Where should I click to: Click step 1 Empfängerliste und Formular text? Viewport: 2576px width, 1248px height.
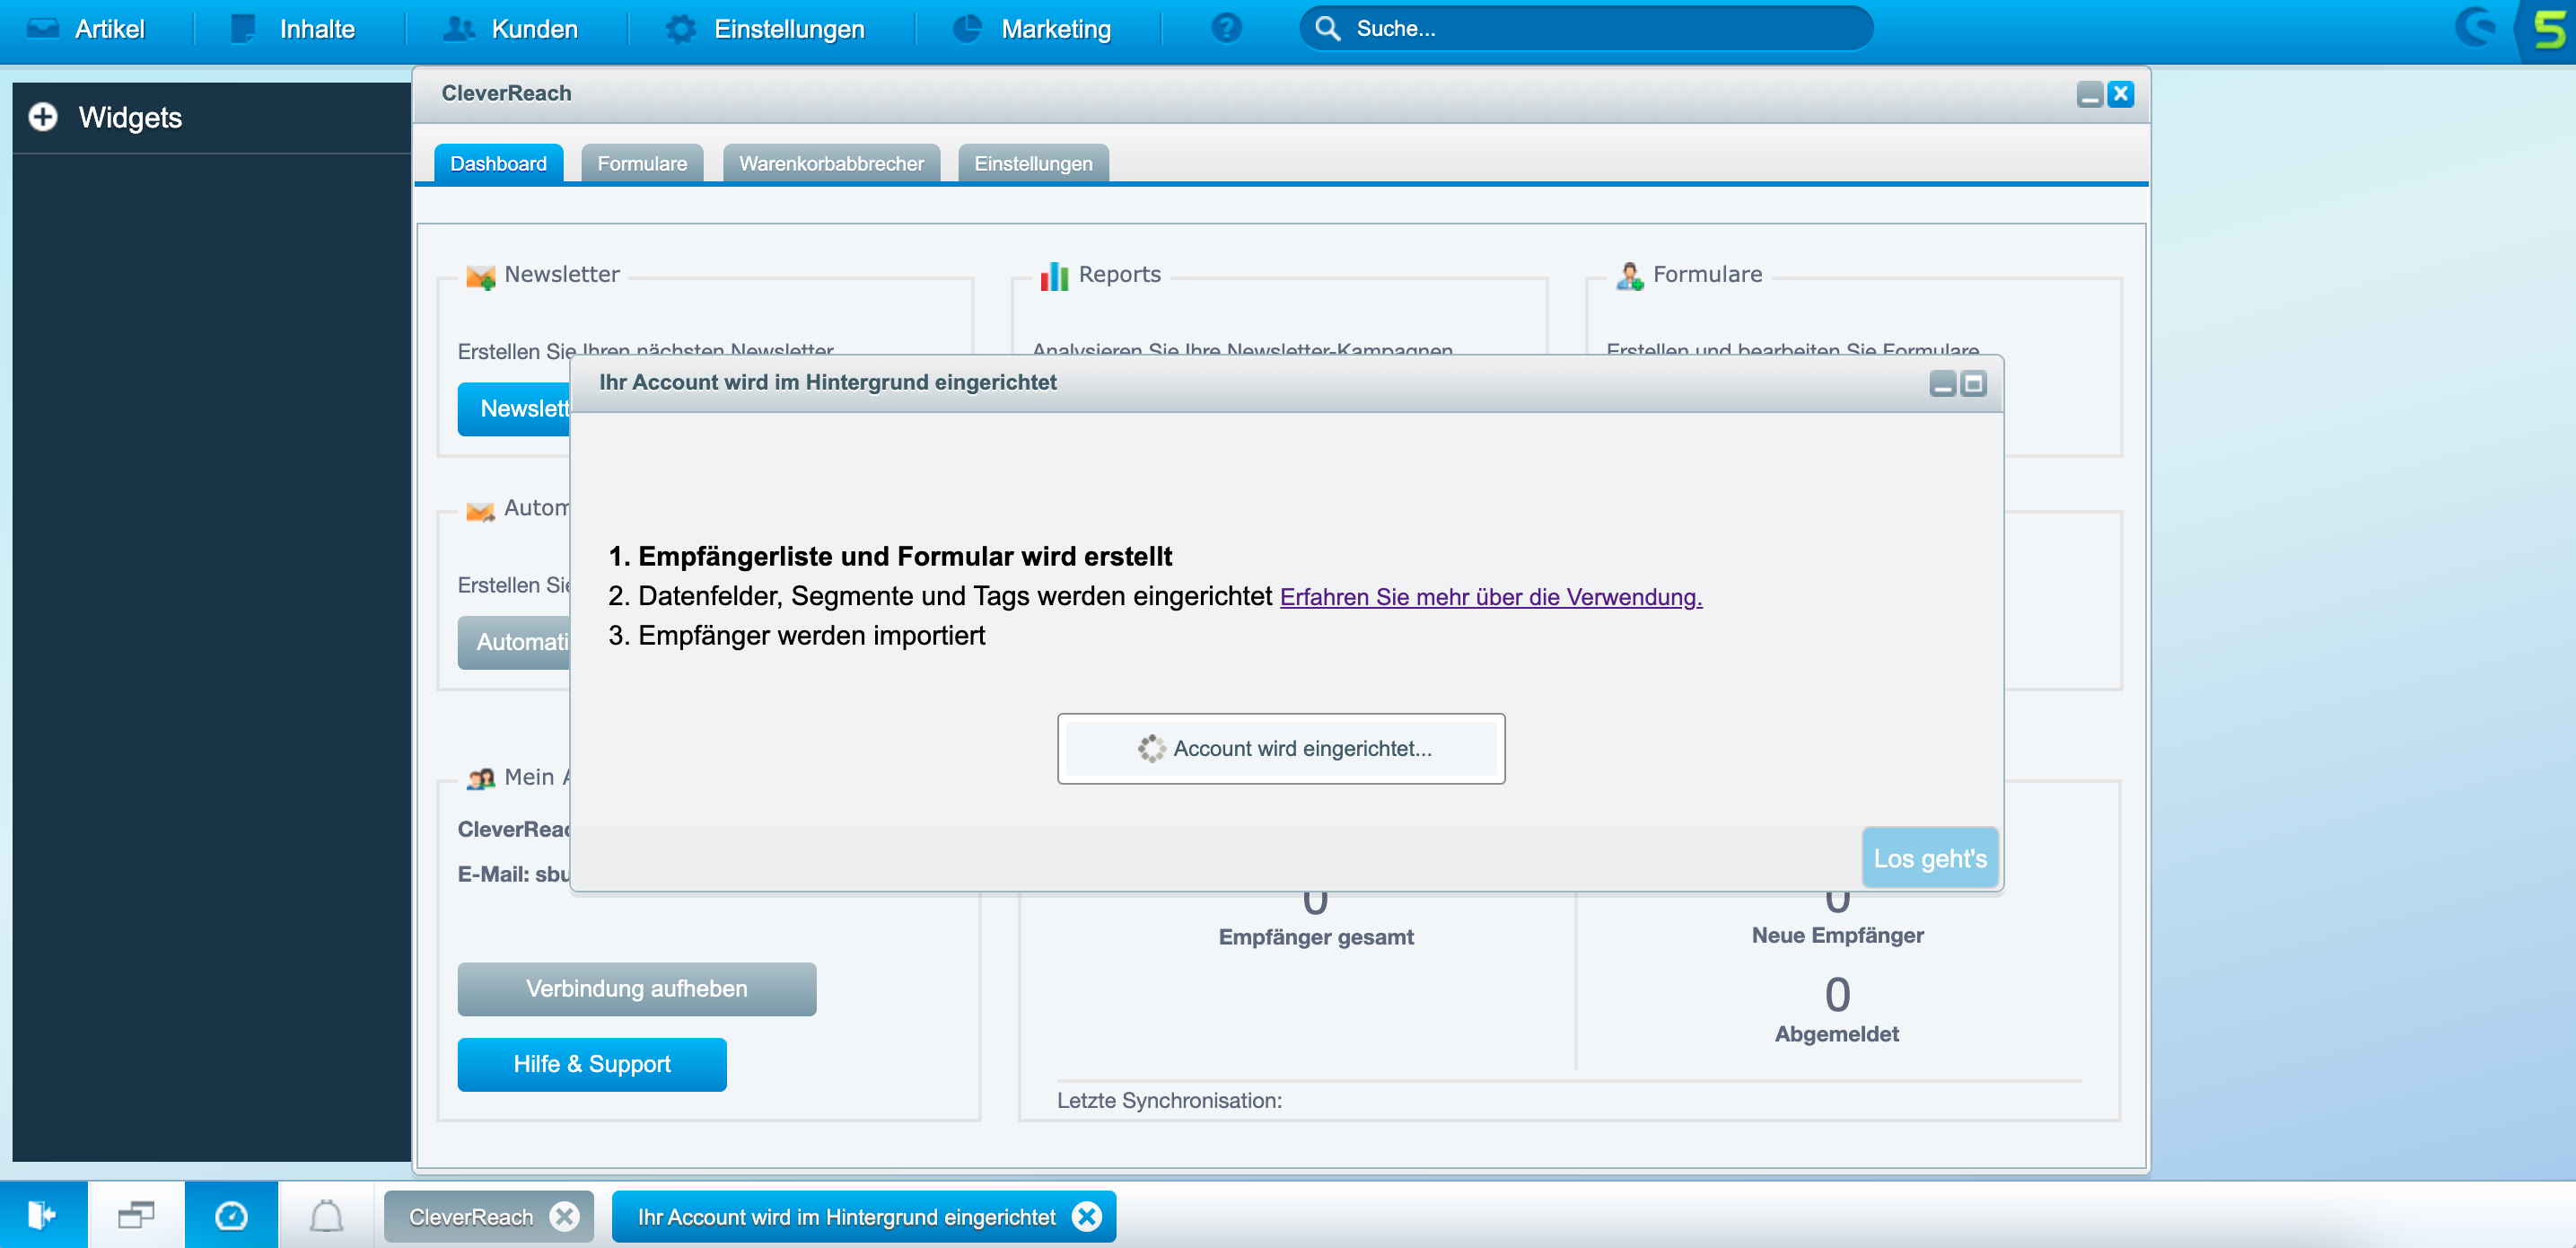coord(905,556)
